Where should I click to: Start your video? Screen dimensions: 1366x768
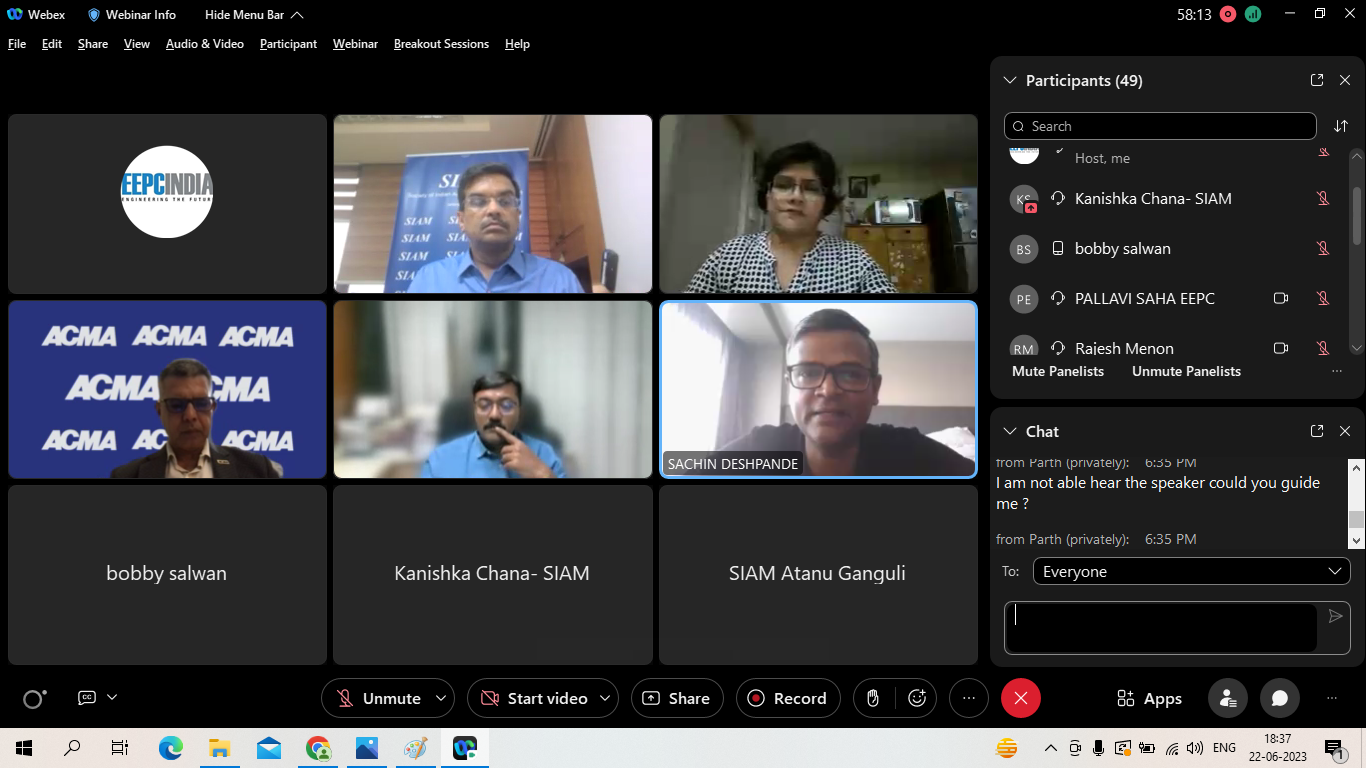[534, 698]
